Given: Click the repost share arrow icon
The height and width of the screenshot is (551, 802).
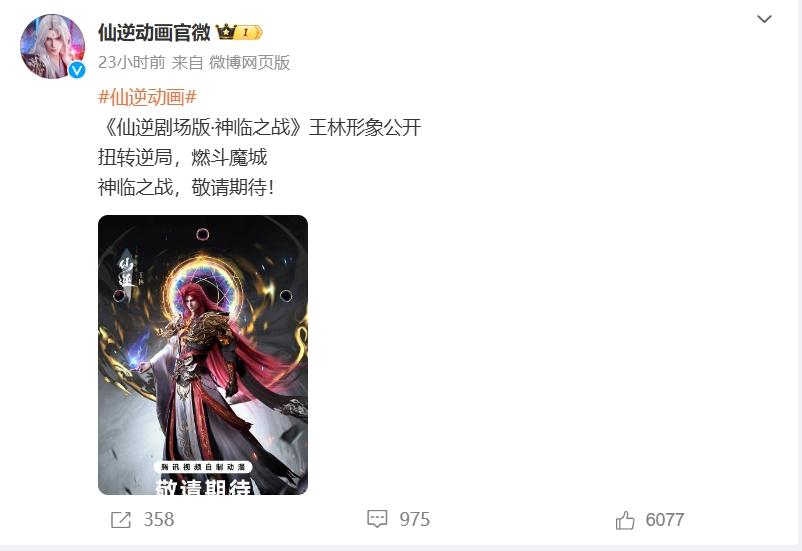Looking at the screenshot, I should (121, 520).
